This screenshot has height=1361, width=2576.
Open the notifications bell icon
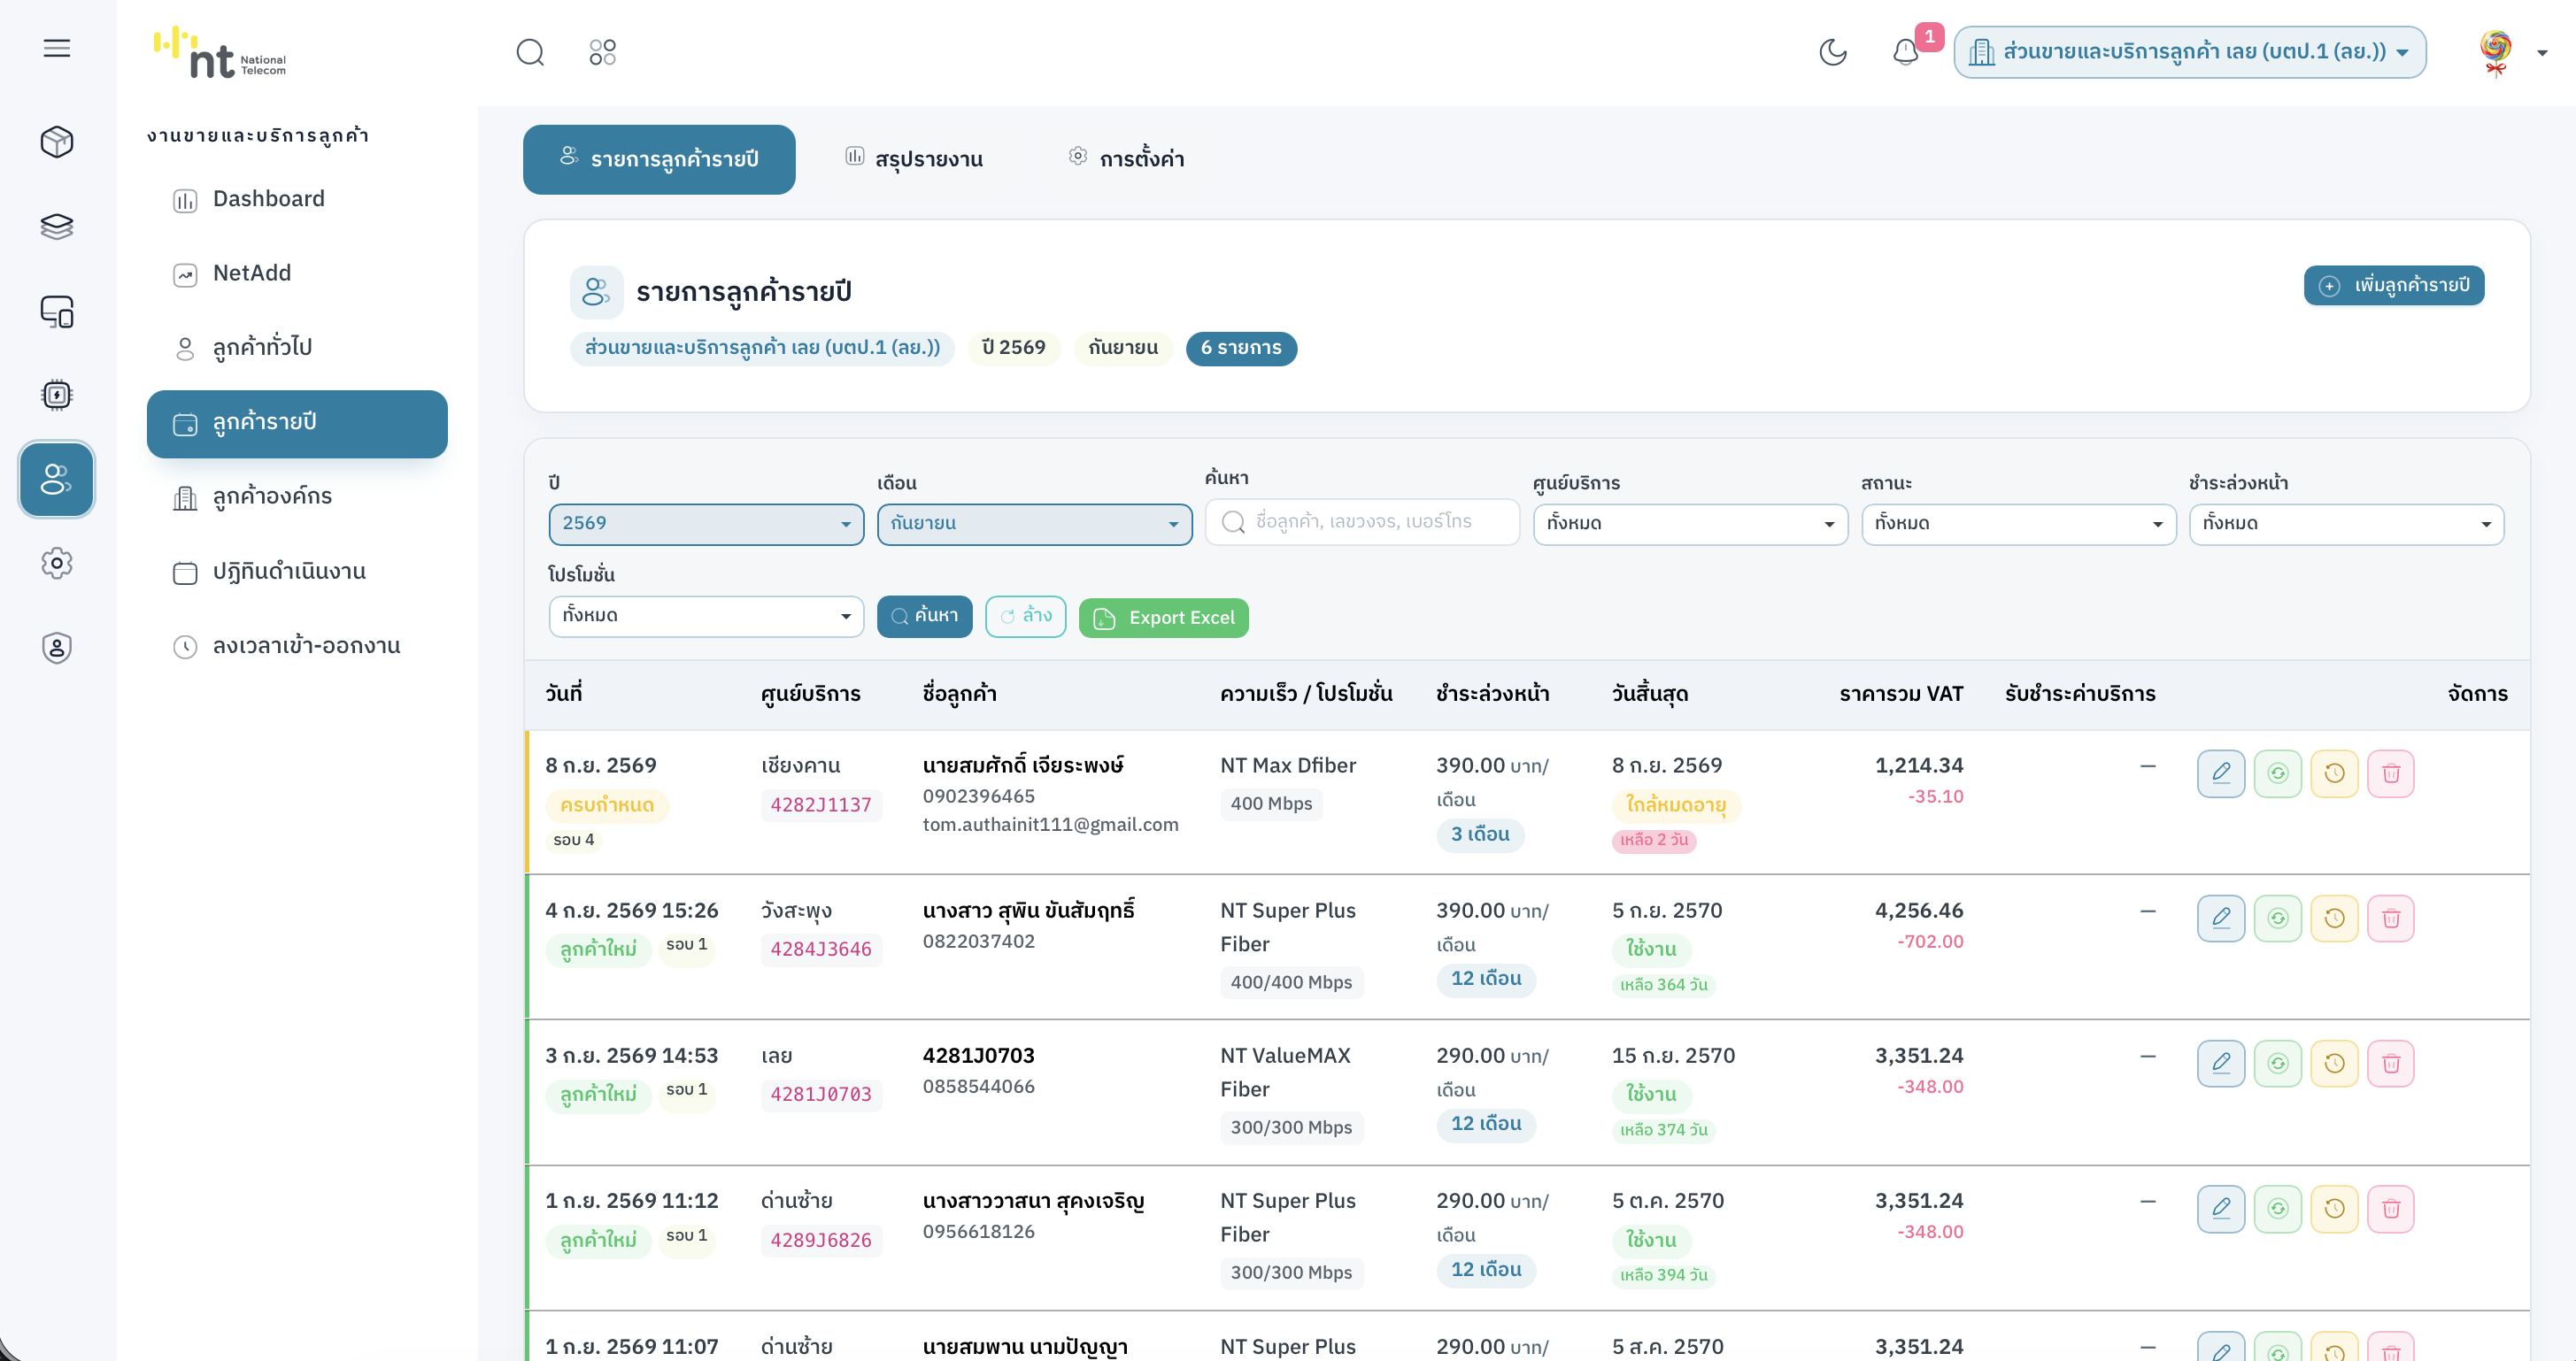[x=1906, y=52]
